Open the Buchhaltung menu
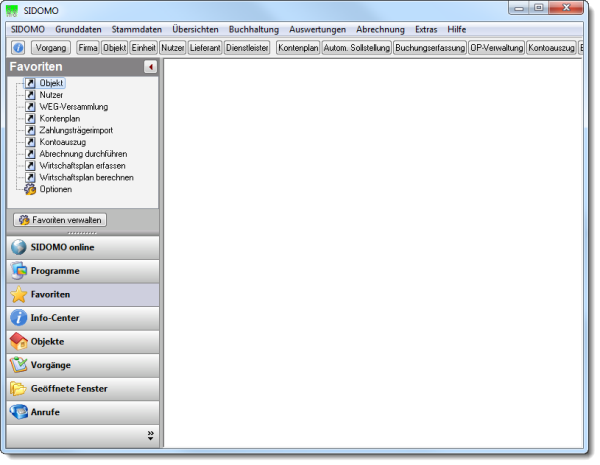This screenshot has height=465, width=600. click(x=254, y=29)
